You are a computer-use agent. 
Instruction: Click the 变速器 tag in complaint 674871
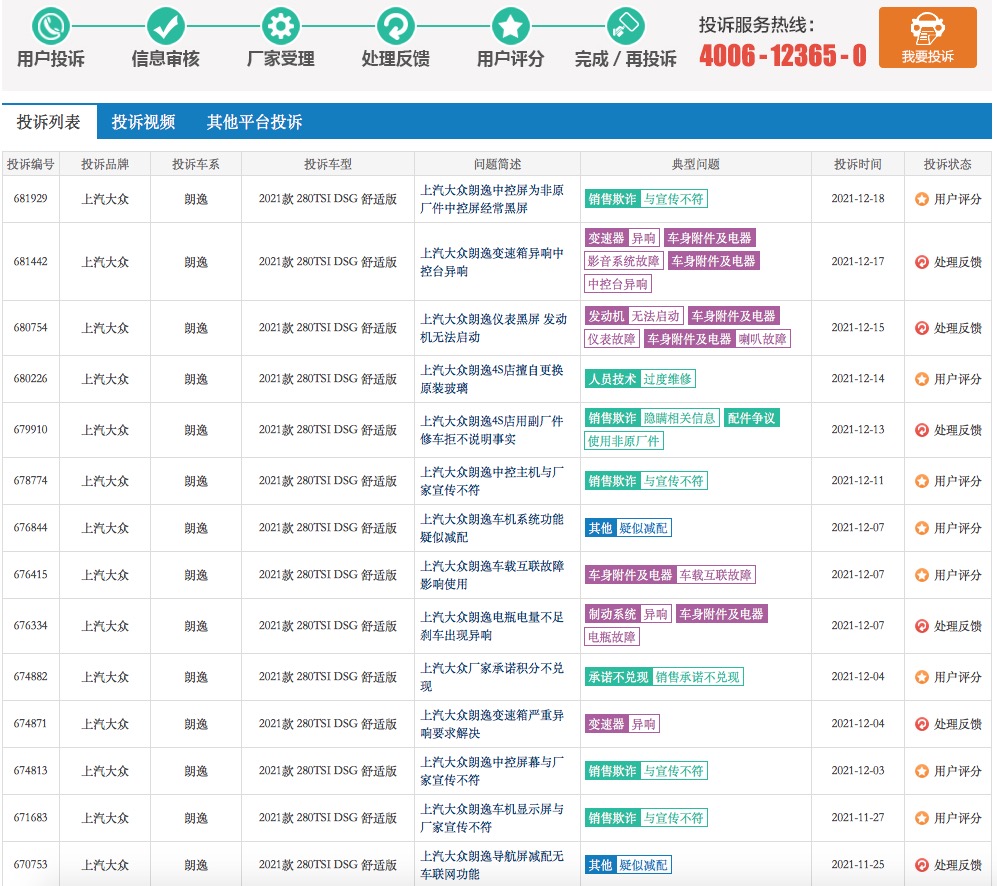click(606, 724)
